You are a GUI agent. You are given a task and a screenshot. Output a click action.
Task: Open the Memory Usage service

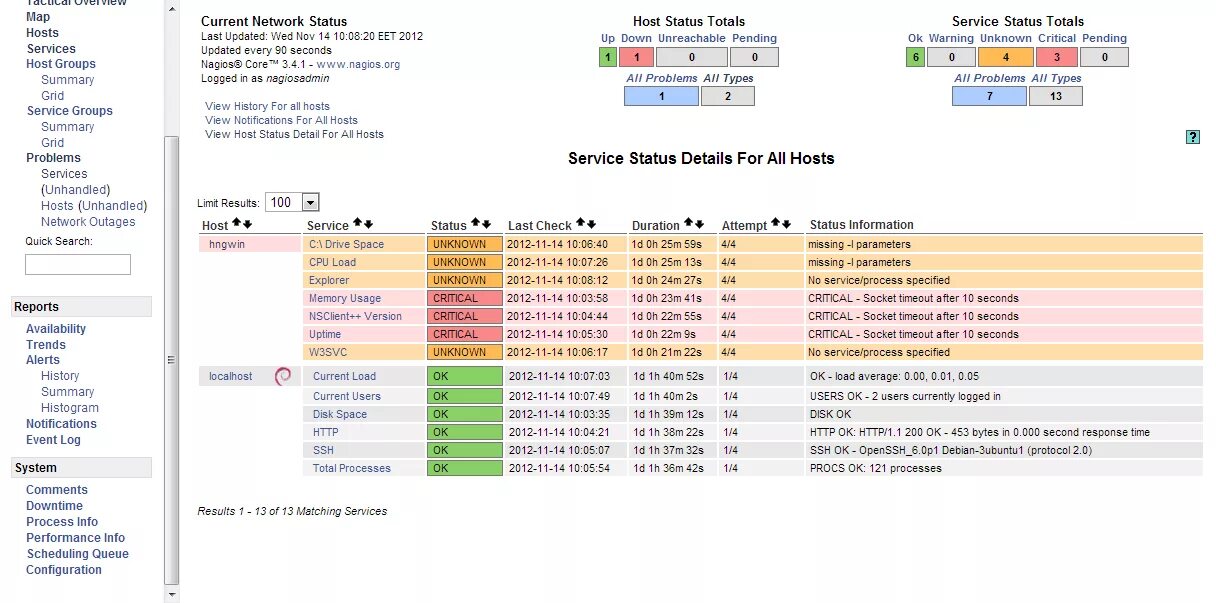345,298
